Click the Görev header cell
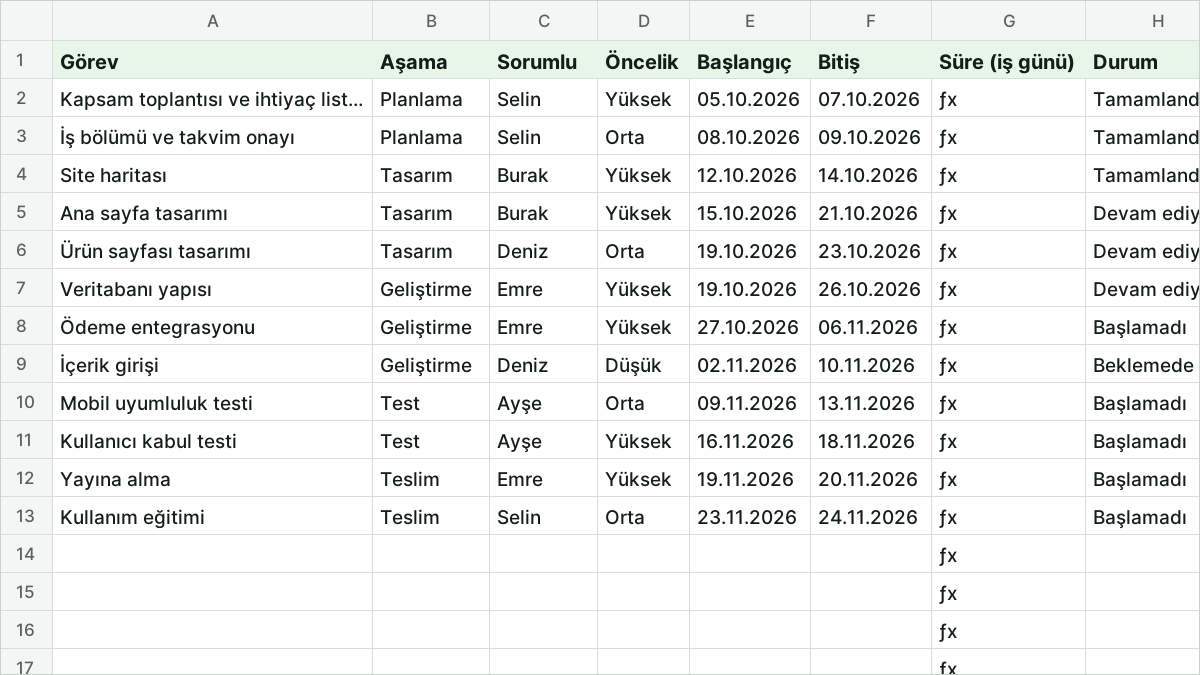The image size is (1200, 675). click(212, 61)
